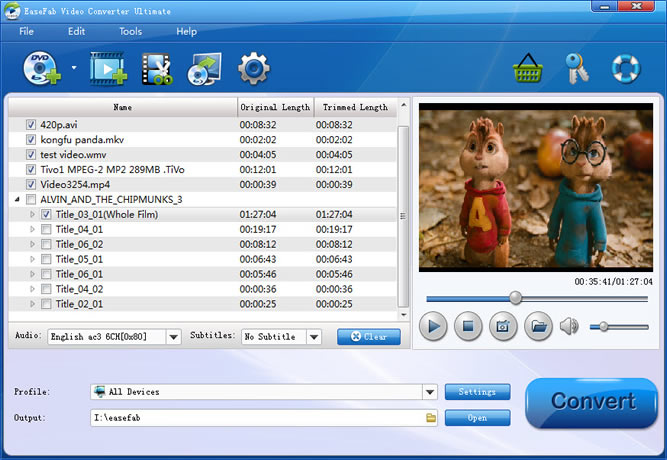Click the volume slider handle

(604, 327)
